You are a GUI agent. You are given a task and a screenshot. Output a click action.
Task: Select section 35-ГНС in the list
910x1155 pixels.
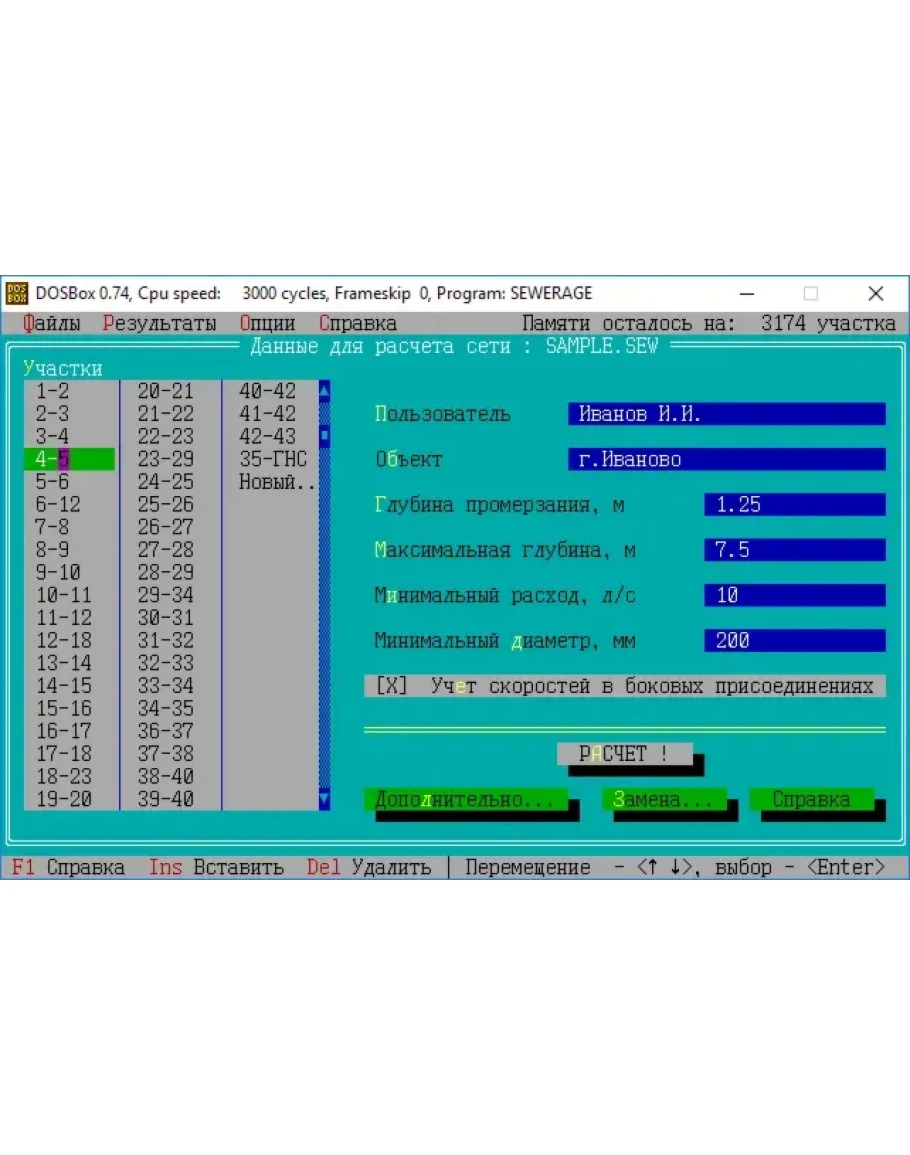272,460
